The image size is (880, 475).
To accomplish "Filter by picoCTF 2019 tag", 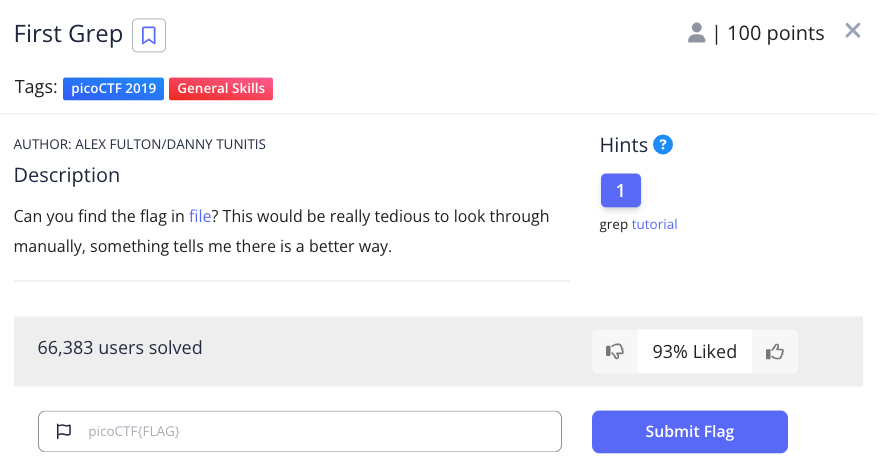I will (x=113, y=88).
